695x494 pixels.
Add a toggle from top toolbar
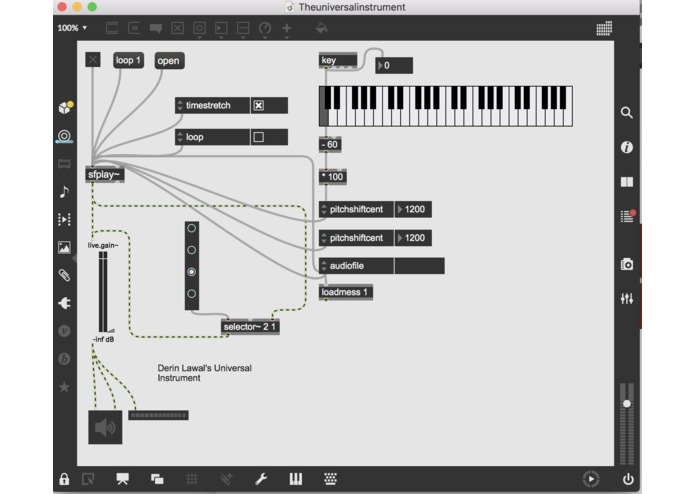[177, 28]
